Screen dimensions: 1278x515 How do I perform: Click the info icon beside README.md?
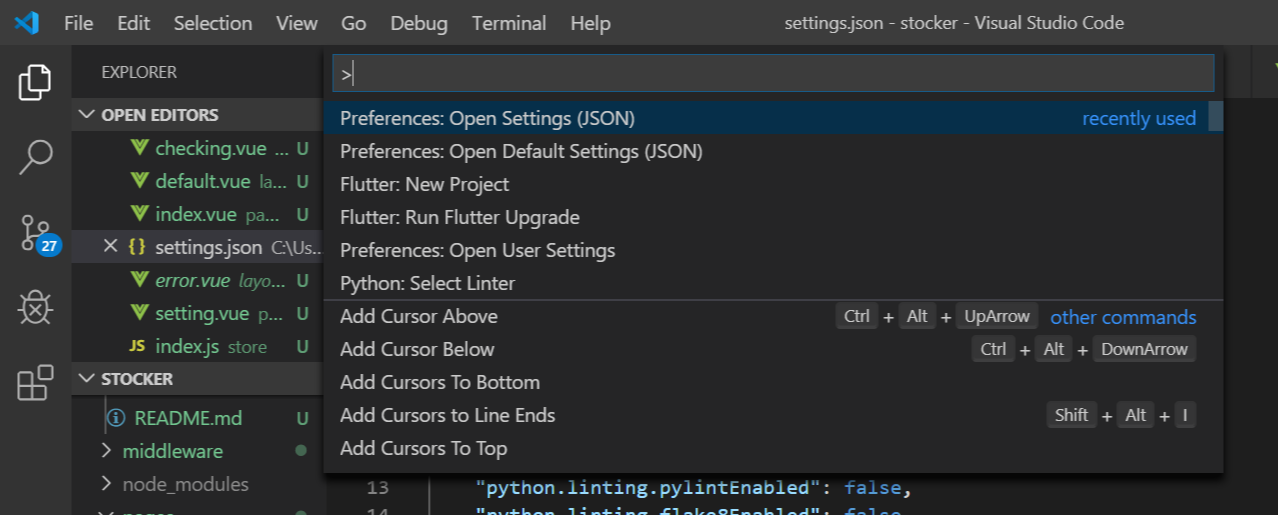coord(116,418)
